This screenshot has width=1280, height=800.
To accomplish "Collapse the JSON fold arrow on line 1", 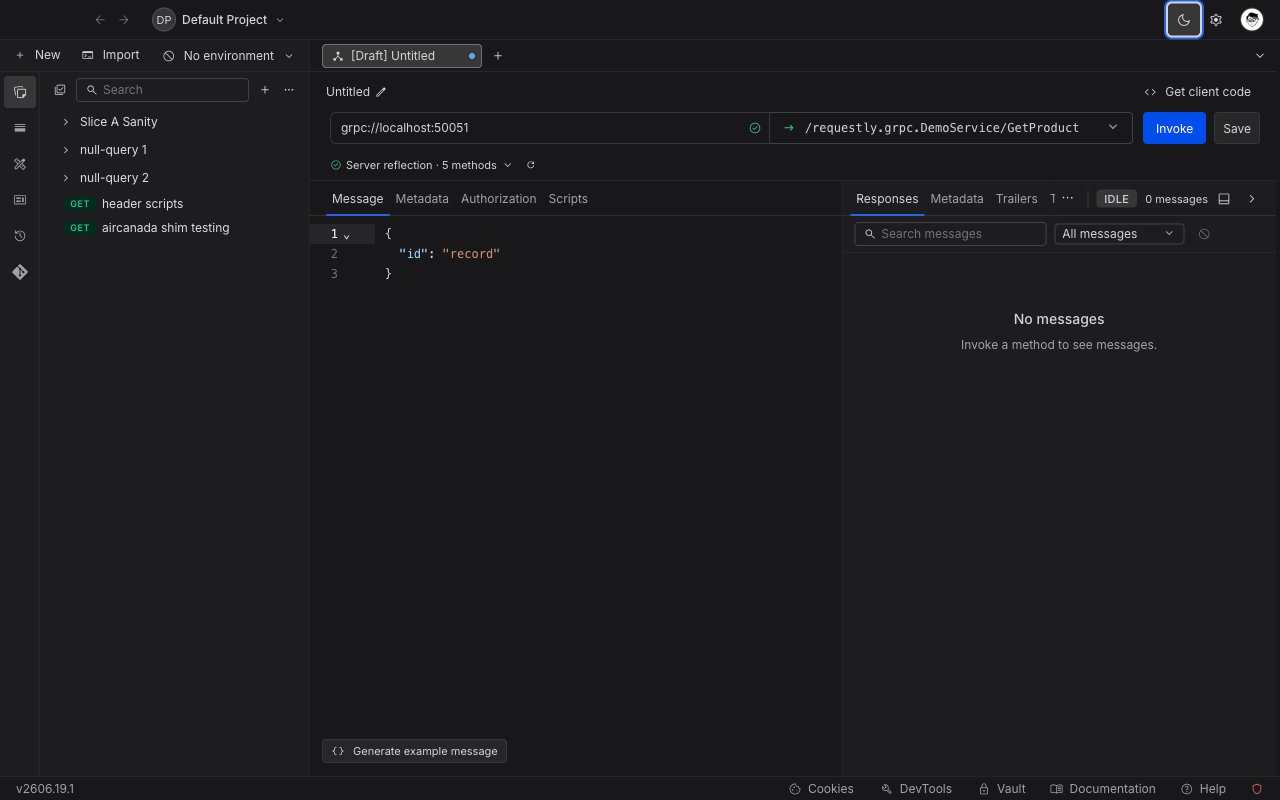I will pos(347,235).
